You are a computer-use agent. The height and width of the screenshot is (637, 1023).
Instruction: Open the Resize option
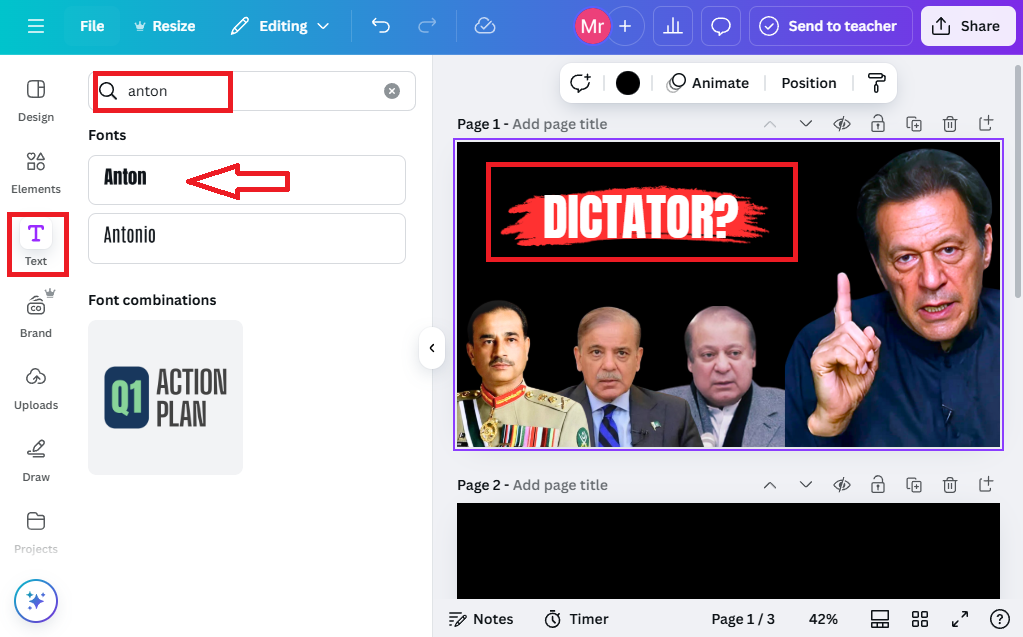point(165,26)
